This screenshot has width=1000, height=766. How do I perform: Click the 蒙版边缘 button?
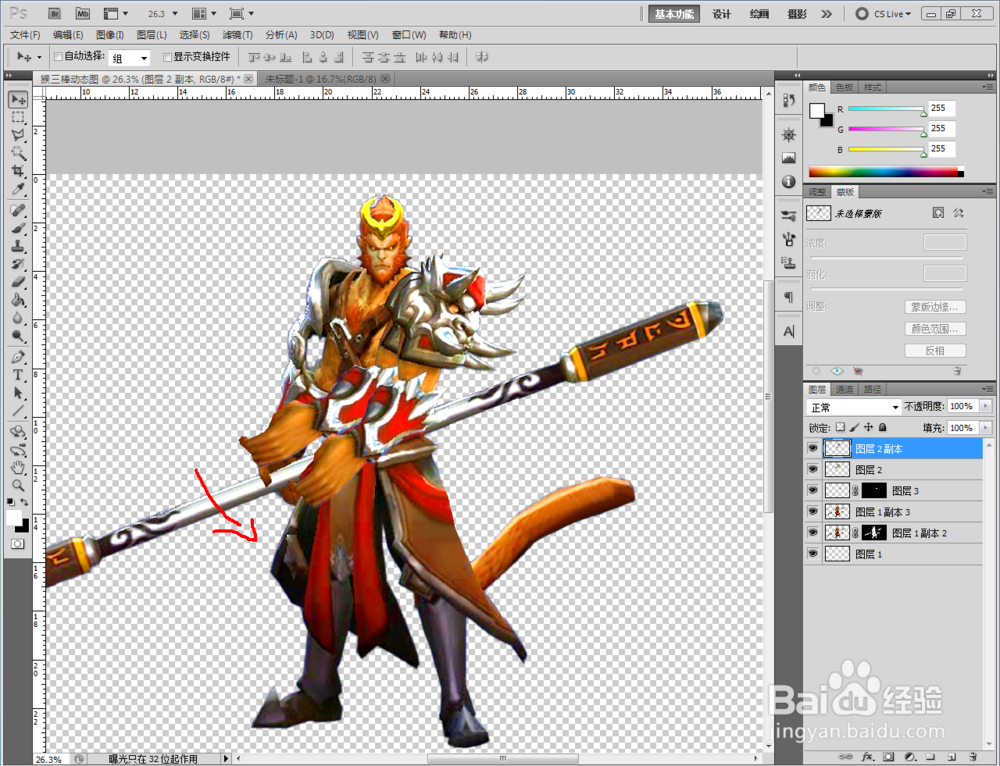tap(935, 307)
